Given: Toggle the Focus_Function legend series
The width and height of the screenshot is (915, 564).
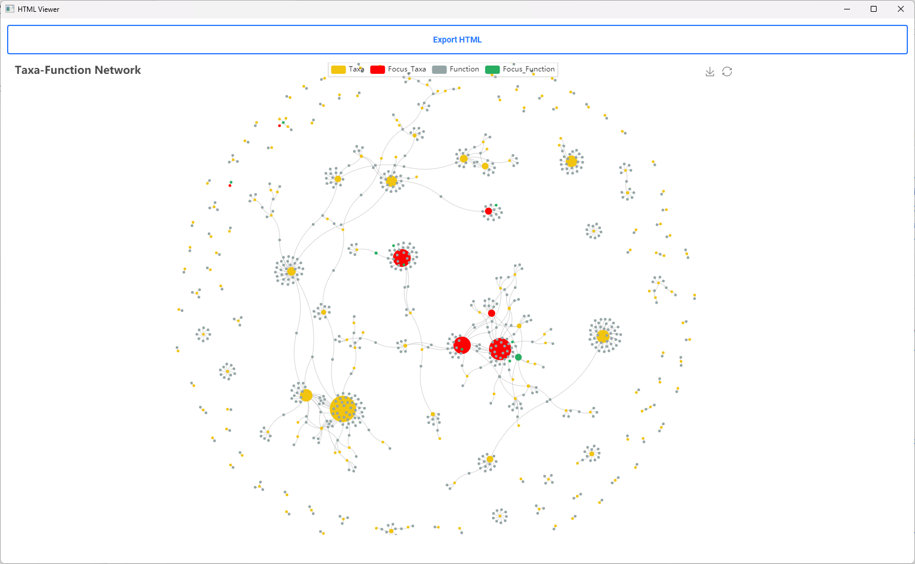Looking at the screenshot, I should [520, 69].
